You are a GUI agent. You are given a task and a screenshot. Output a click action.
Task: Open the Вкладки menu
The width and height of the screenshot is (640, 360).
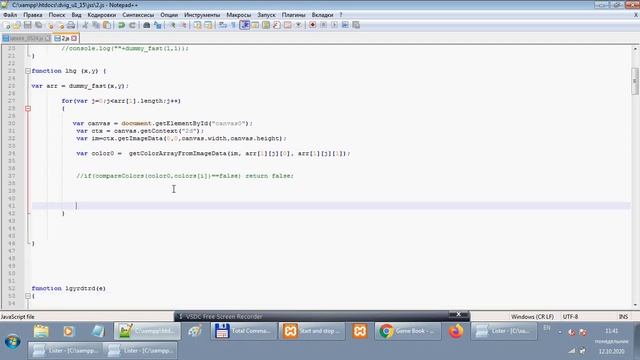322,15
